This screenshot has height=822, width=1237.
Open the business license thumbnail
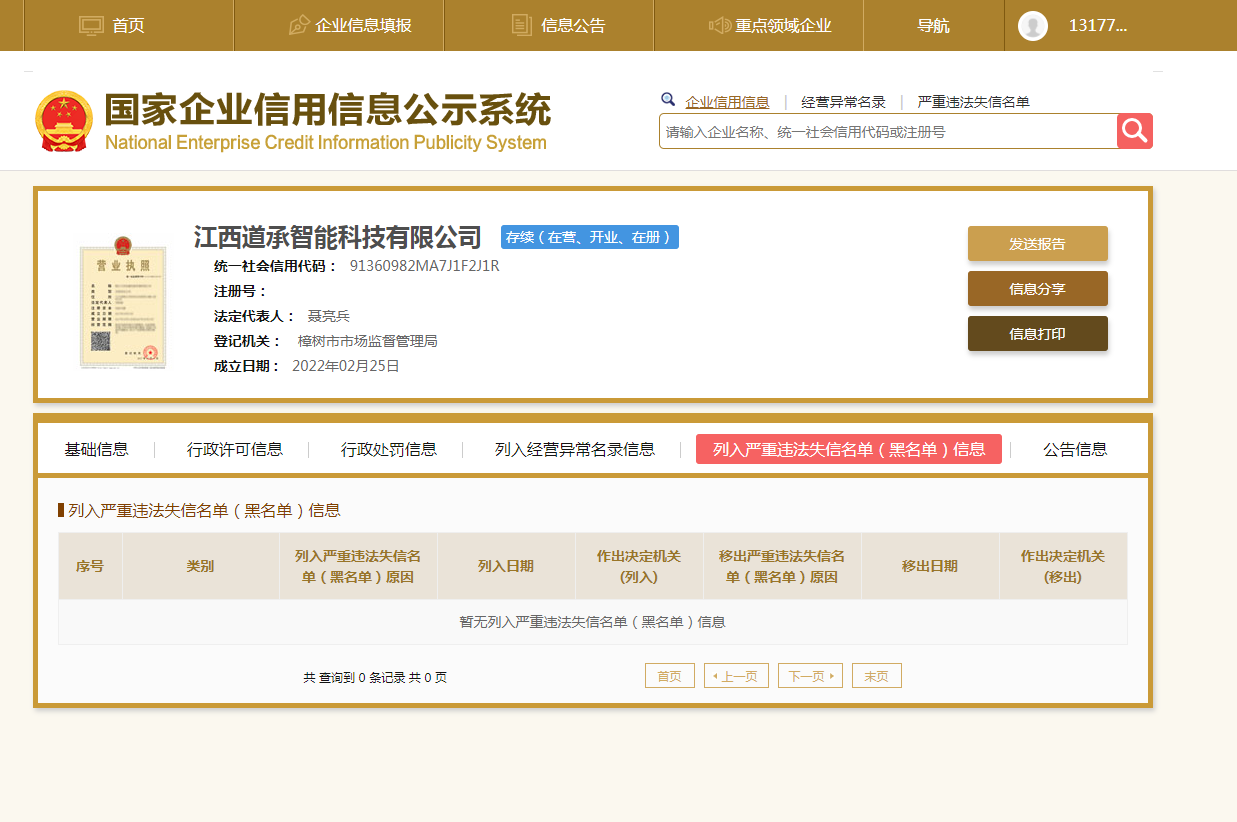pyautogui.click(x=122, y=302)
